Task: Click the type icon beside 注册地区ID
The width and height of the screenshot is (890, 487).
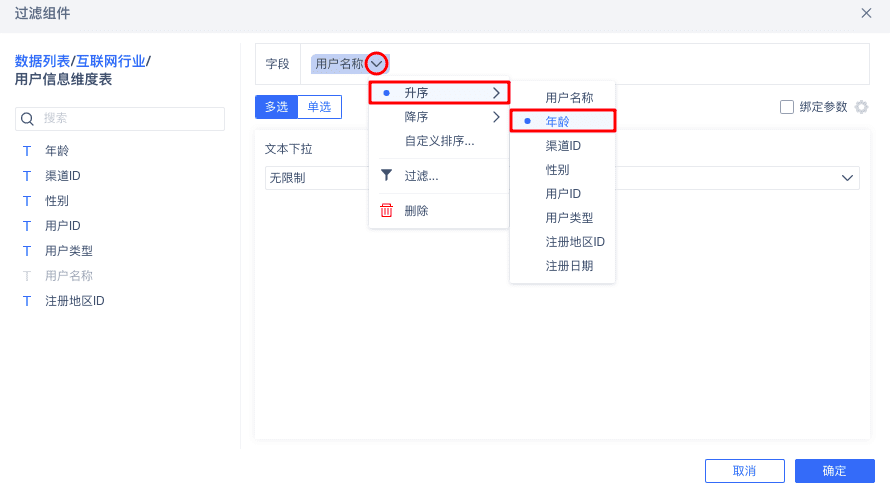Action: pos(27,300)
